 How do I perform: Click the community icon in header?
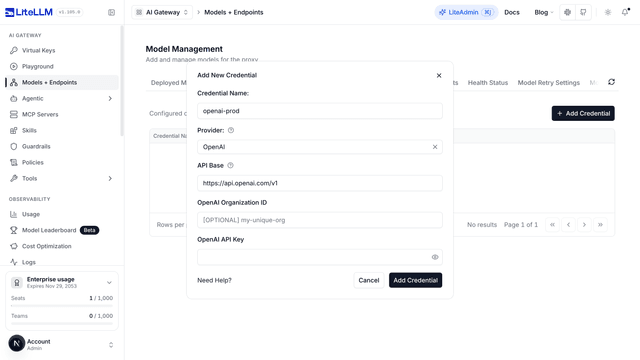tap(567, 12)
